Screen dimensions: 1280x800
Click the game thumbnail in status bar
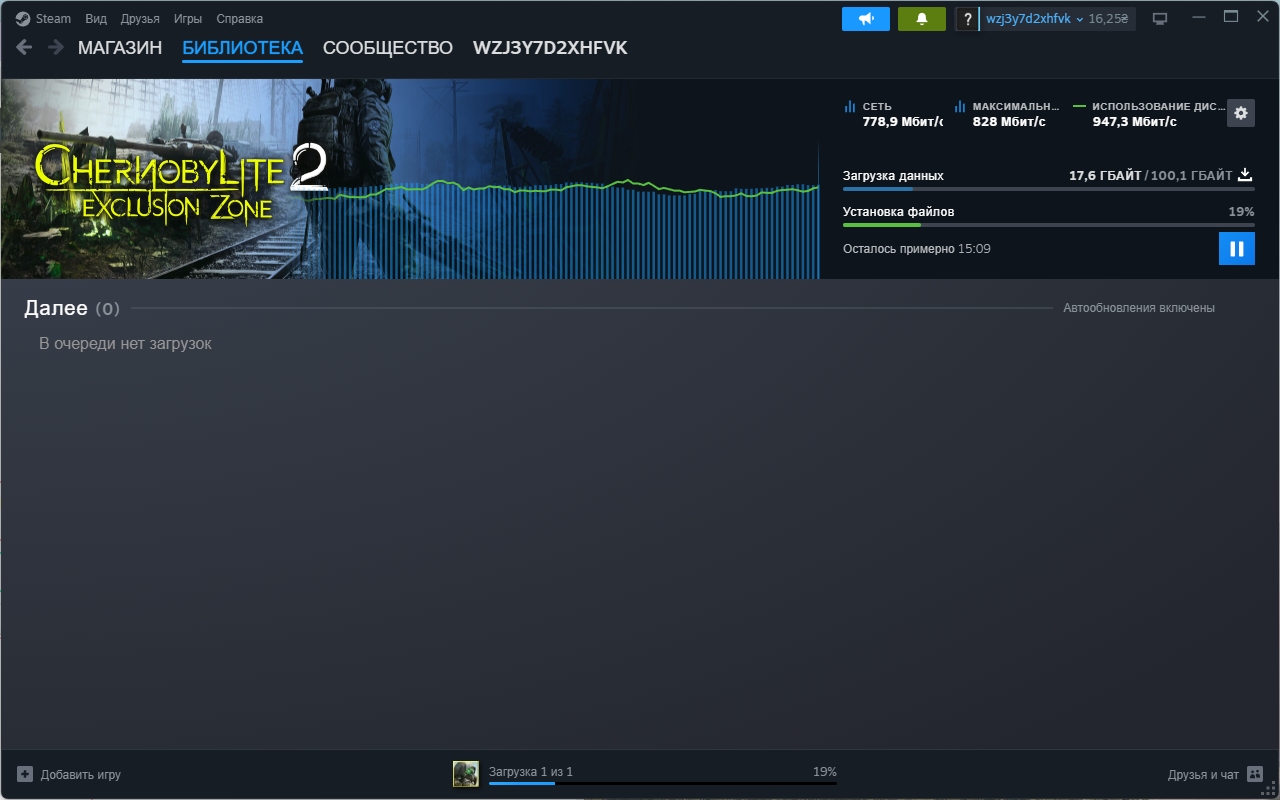click(465, 773)
